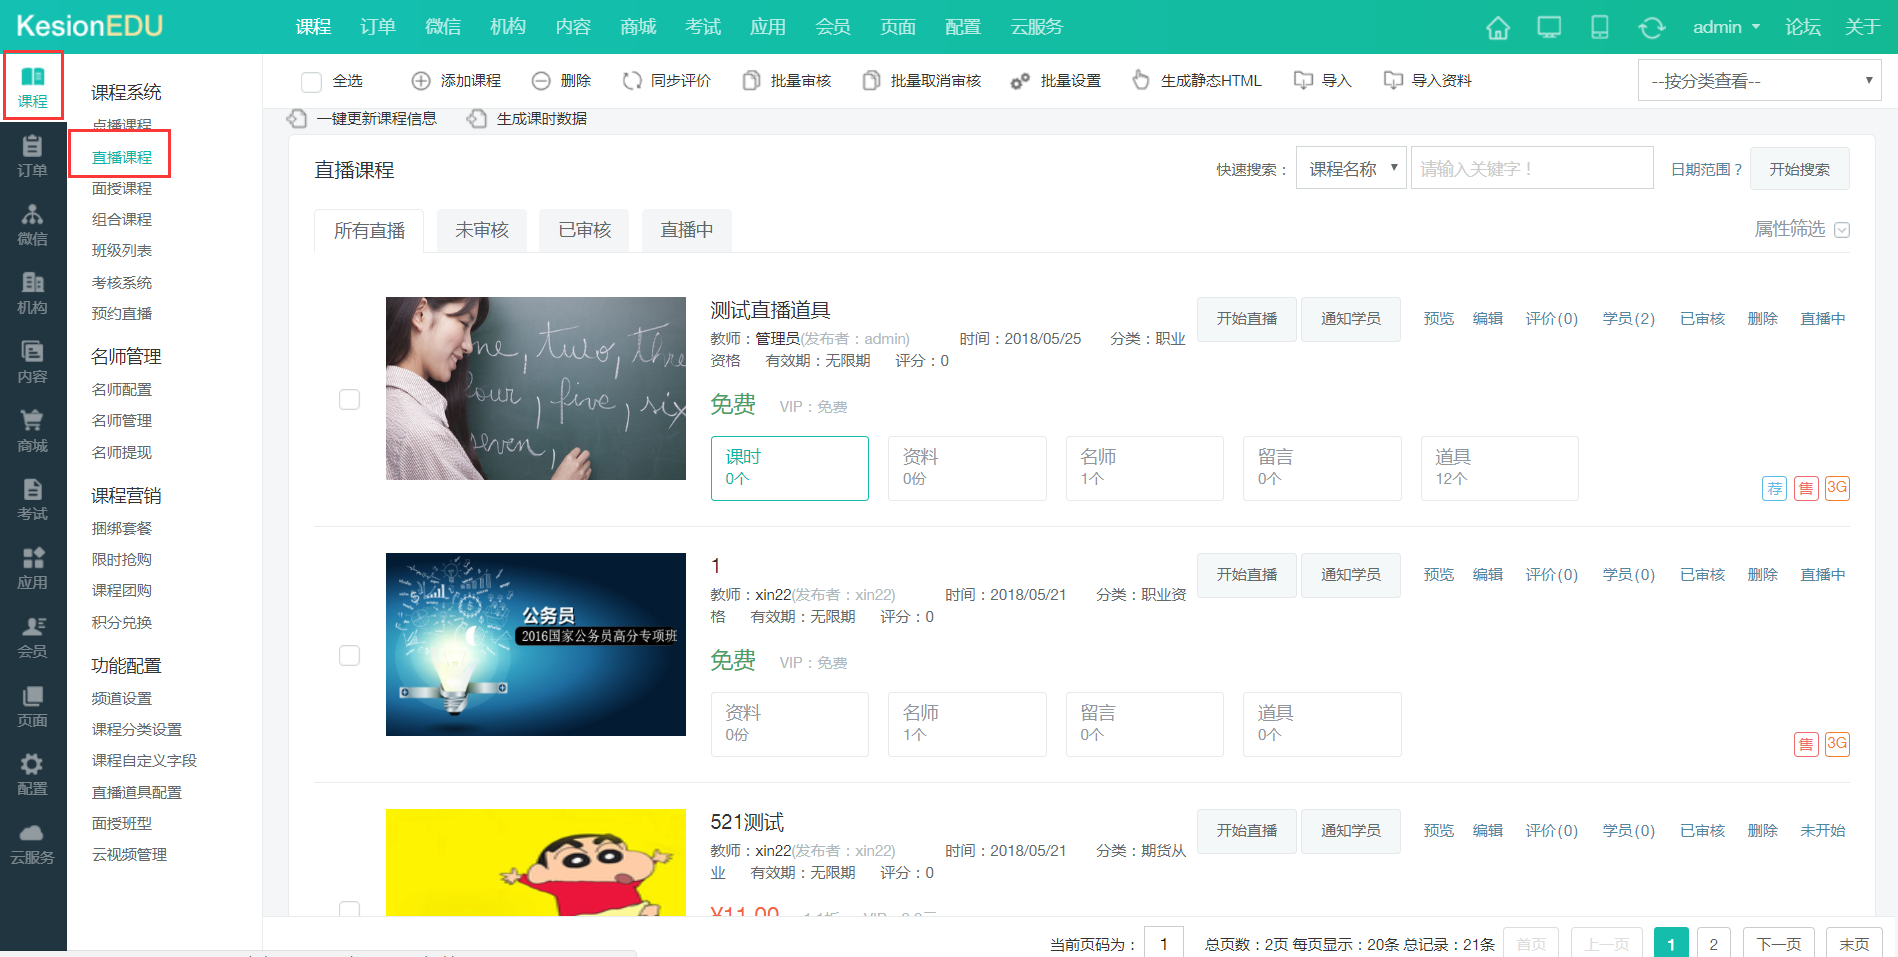
Task: Check the box next to 测试直播道具 course
Action: 349,399
